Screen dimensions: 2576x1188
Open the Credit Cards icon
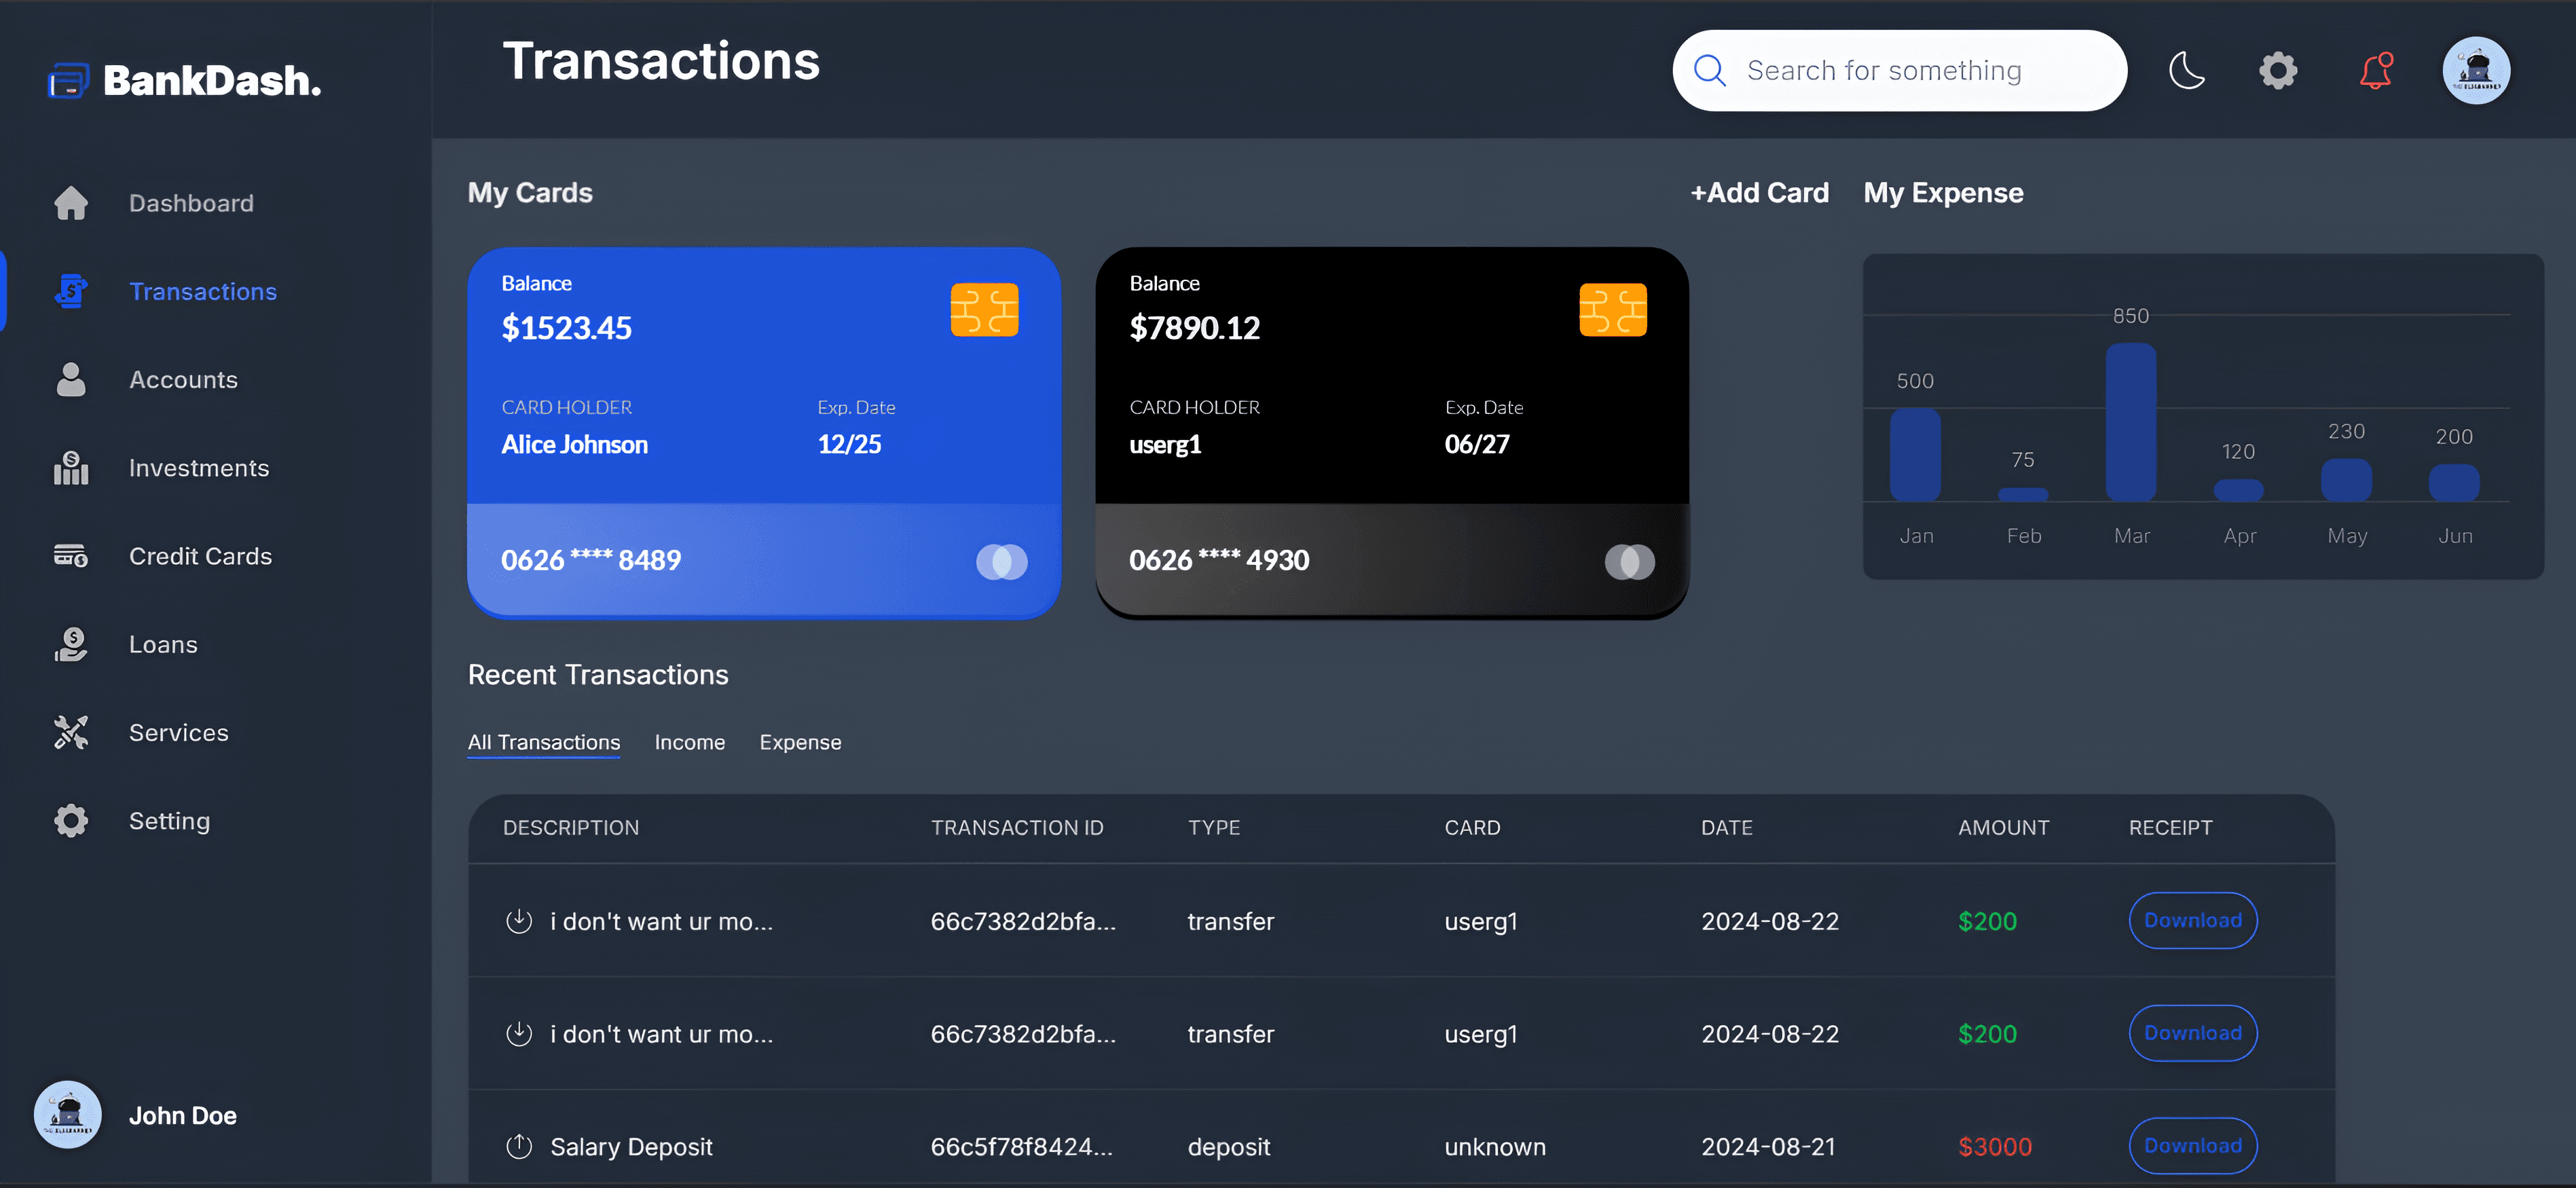click(70, 556)
